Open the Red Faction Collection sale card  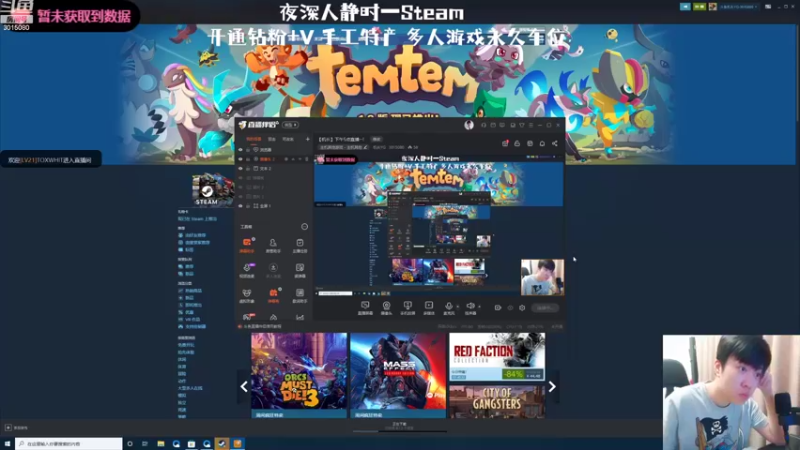pos(497,357)
